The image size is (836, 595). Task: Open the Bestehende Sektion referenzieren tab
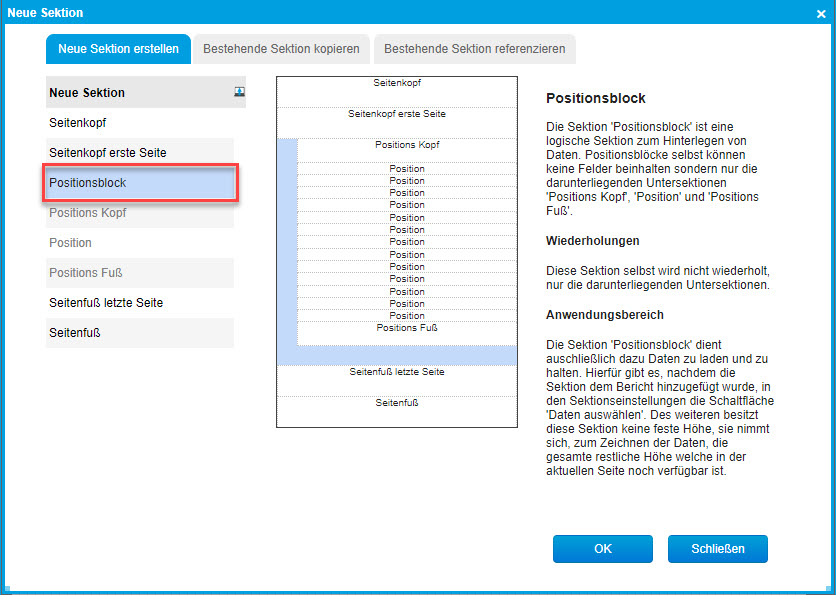pyautogui.click(x=474, y=48)
